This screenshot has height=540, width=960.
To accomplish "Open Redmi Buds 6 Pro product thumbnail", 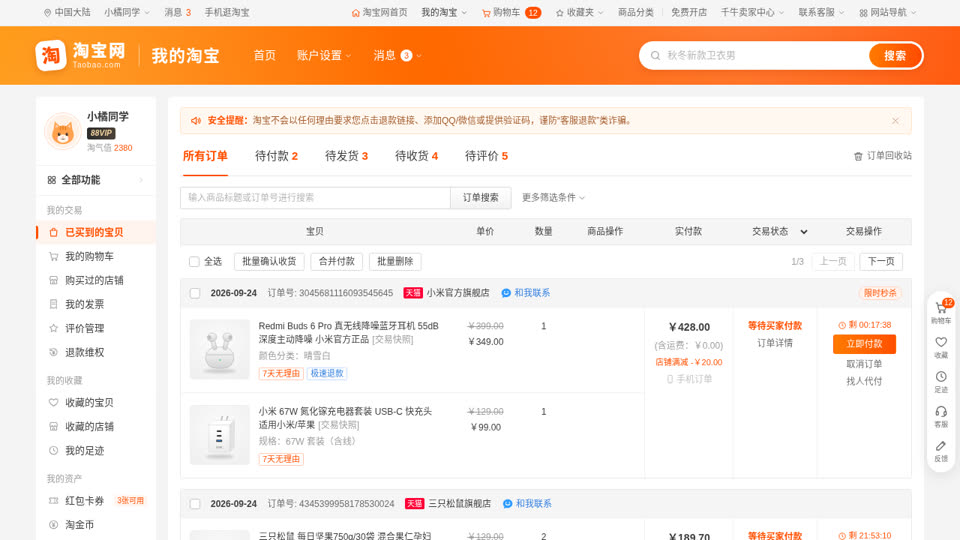I will pos(220,349).
